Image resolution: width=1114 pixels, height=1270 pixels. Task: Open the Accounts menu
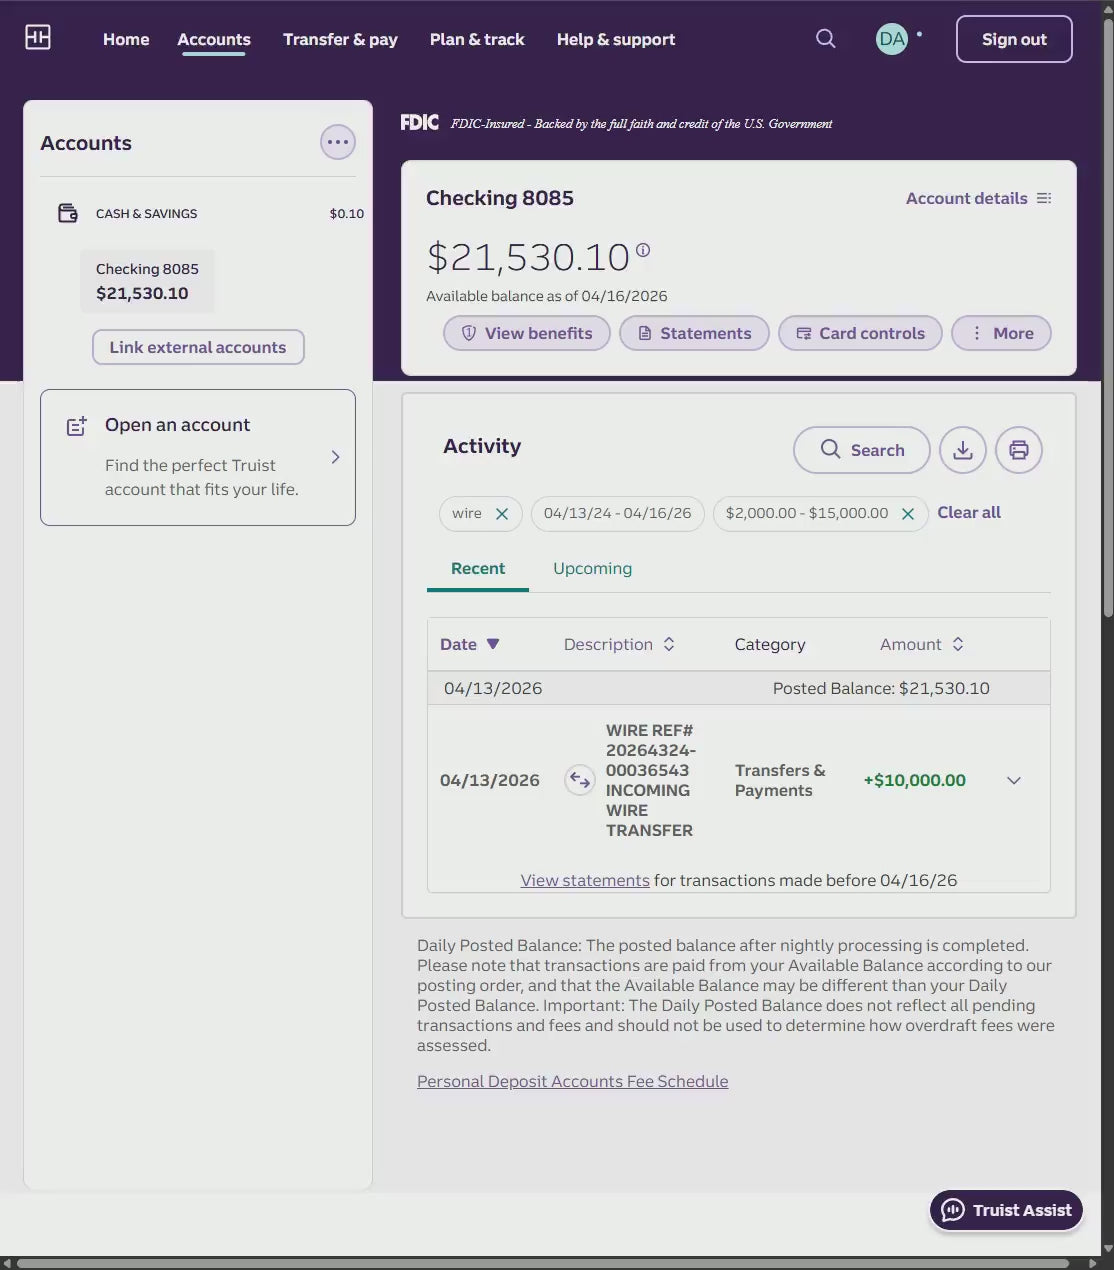tap(214, 39)
